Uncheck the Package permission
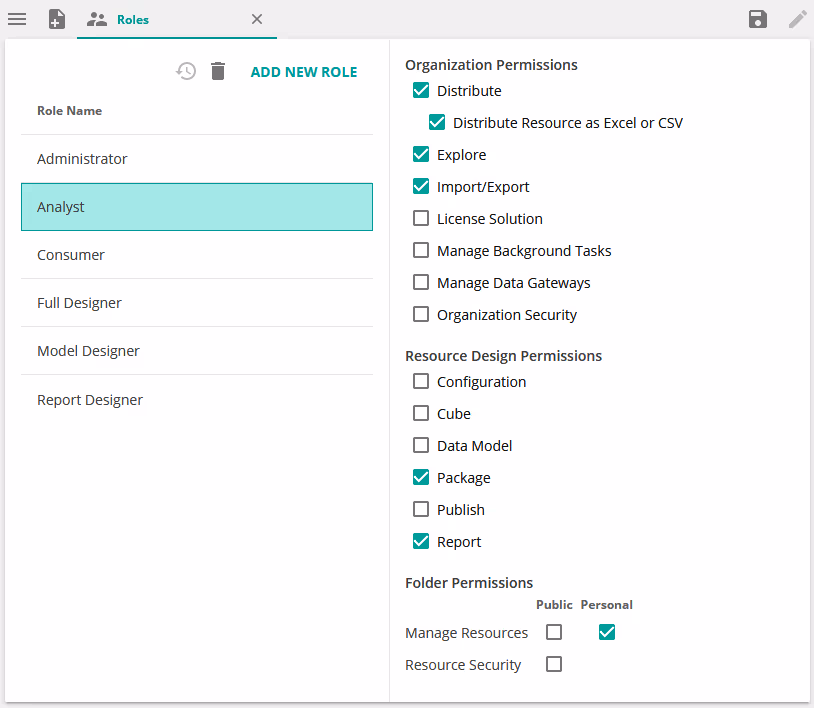Screen dimensions: 814x708 tap(421, 478)
